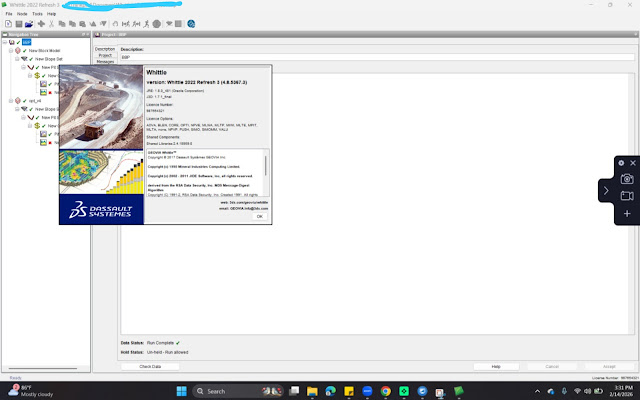The width and height of the screenshot is (640, 400).
Task: Click the green Whittle taskbar icon
Action: click(x=459, y=391)
